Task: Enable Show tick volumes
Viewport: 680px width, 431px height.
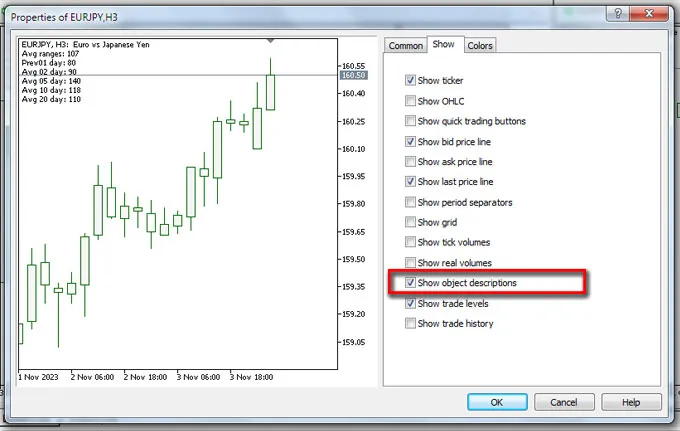Action: point(411,243)
